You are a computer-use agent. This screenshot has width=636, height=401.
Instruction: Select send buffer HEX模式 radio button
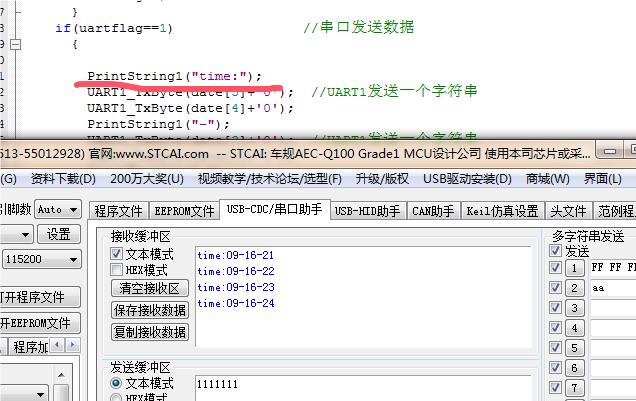point(116,398)
